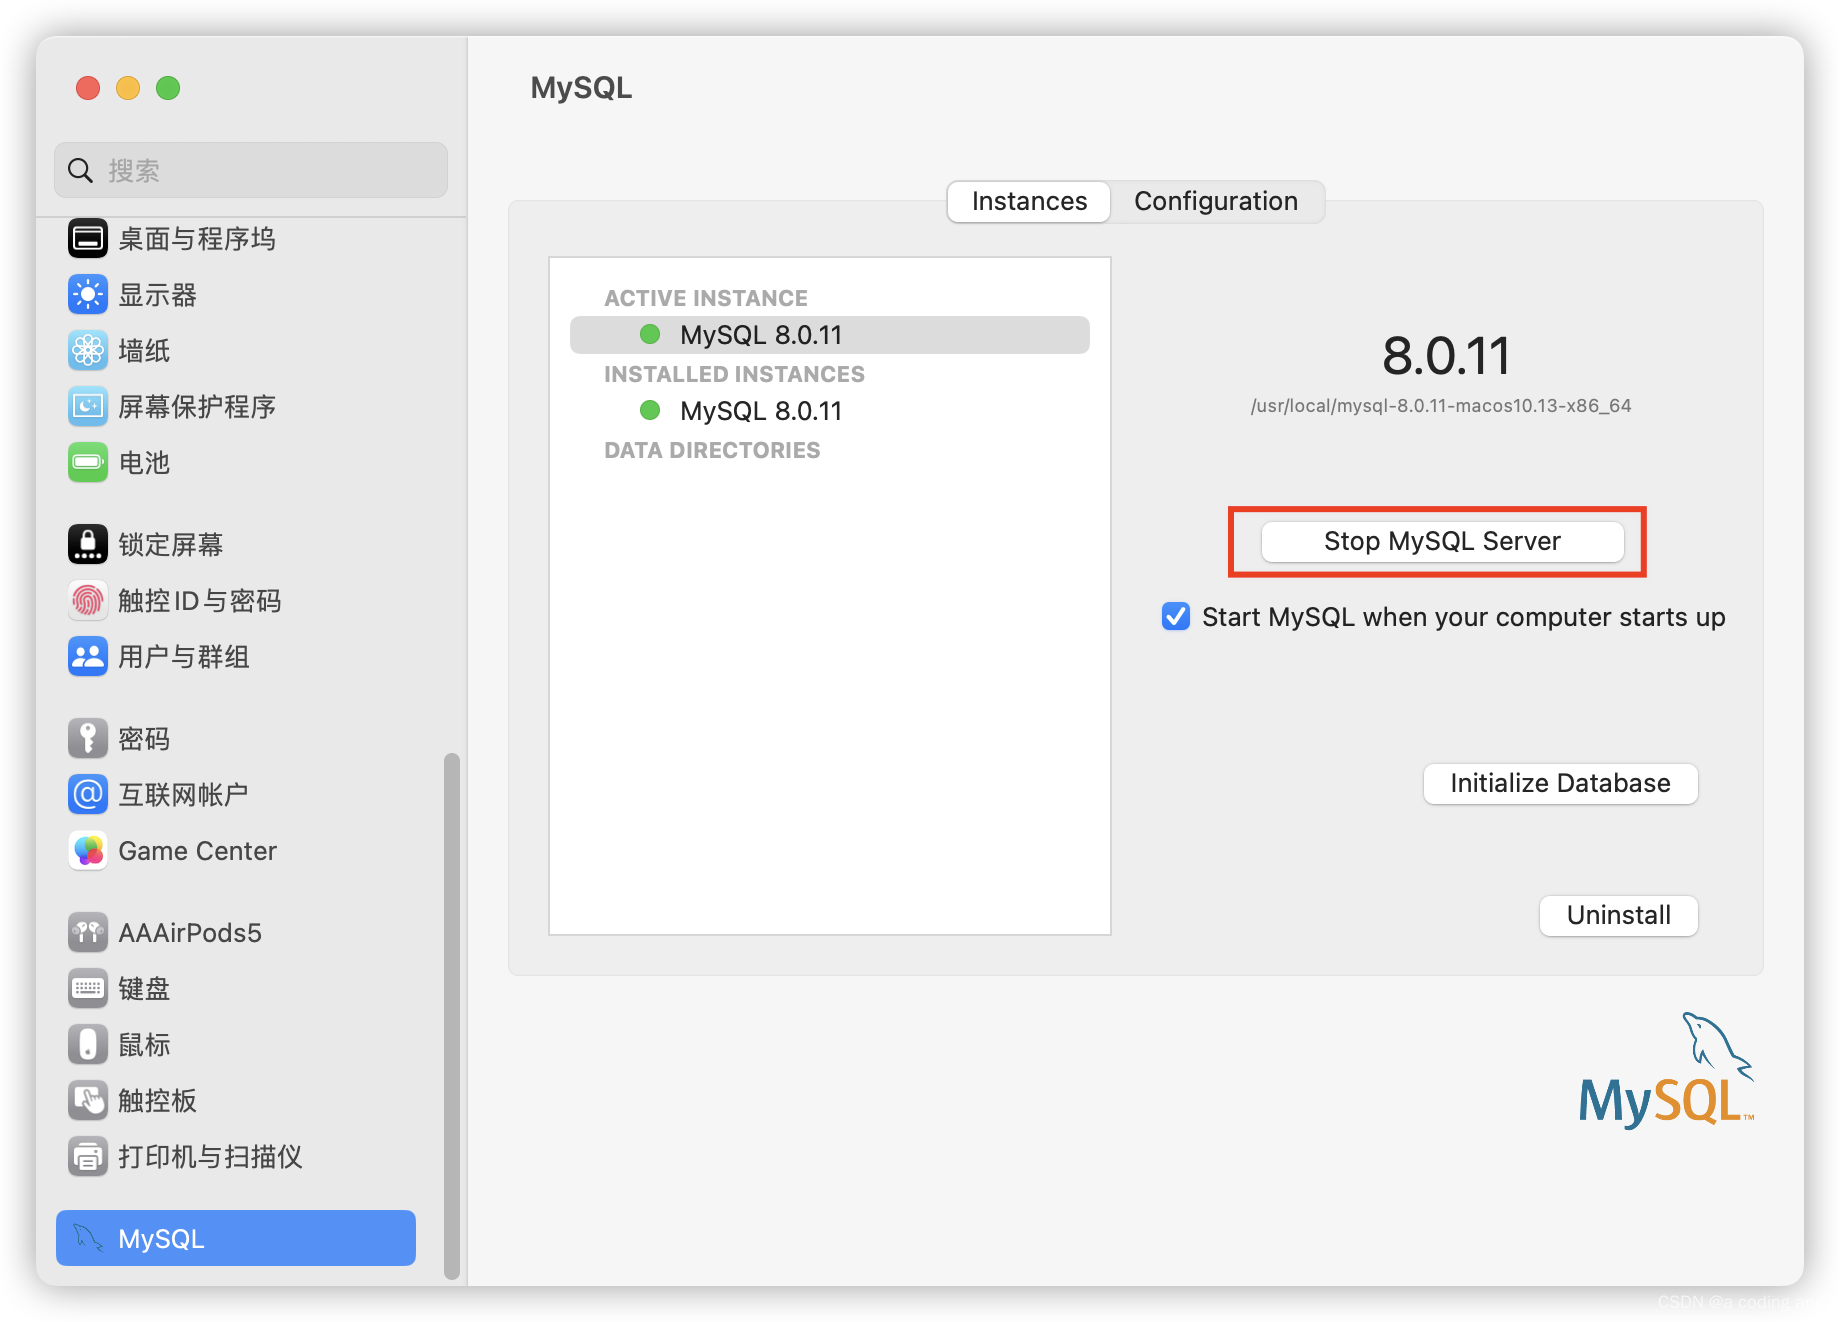The width and height of the screenshot is (1840, 1322).
Task: Close the System Settings window
Action: pyautogui.click(x=88, y=88)
